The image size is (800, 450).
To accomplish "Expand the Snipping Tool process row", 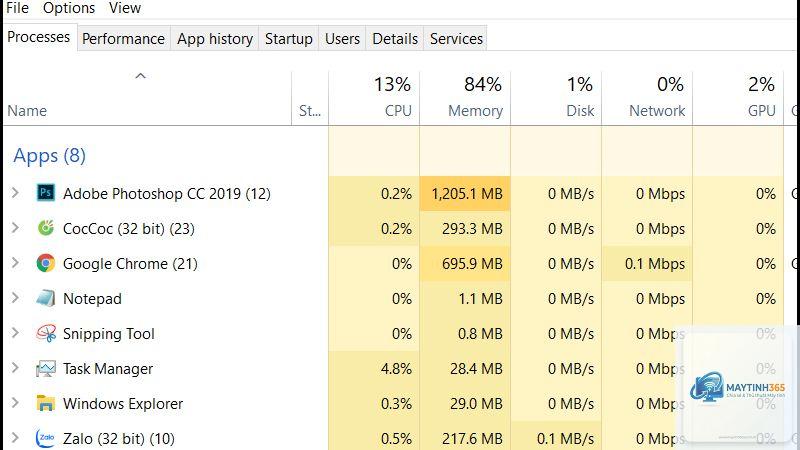I will (x=15, y=333).
